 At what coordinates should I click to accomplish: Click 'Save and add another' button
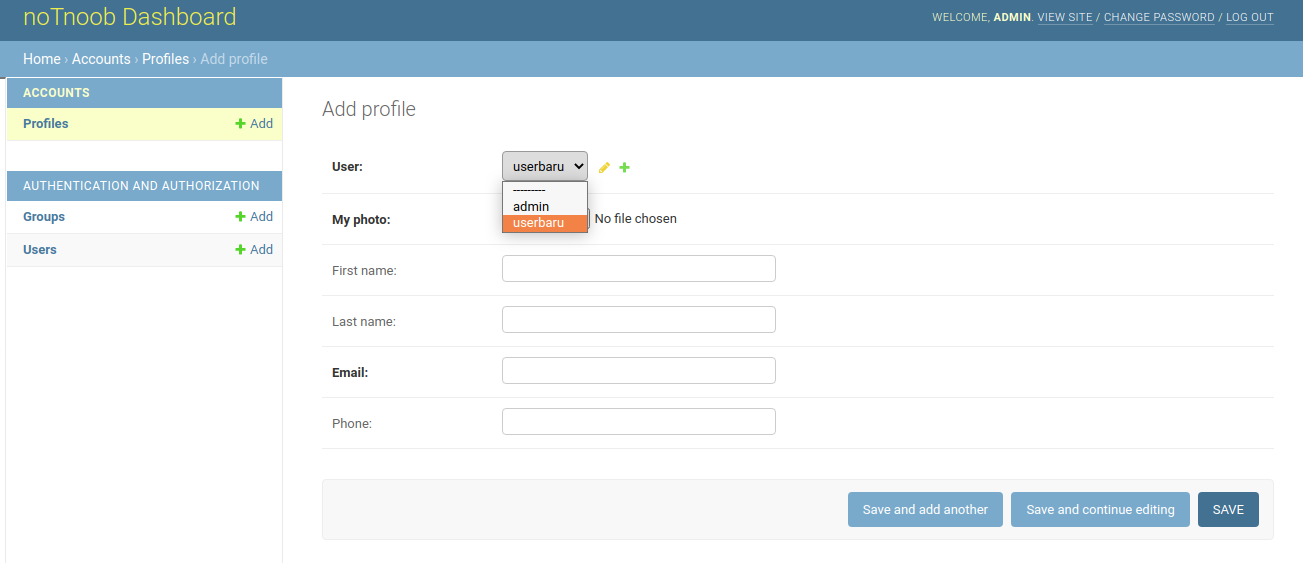click(x=925, y=510)
